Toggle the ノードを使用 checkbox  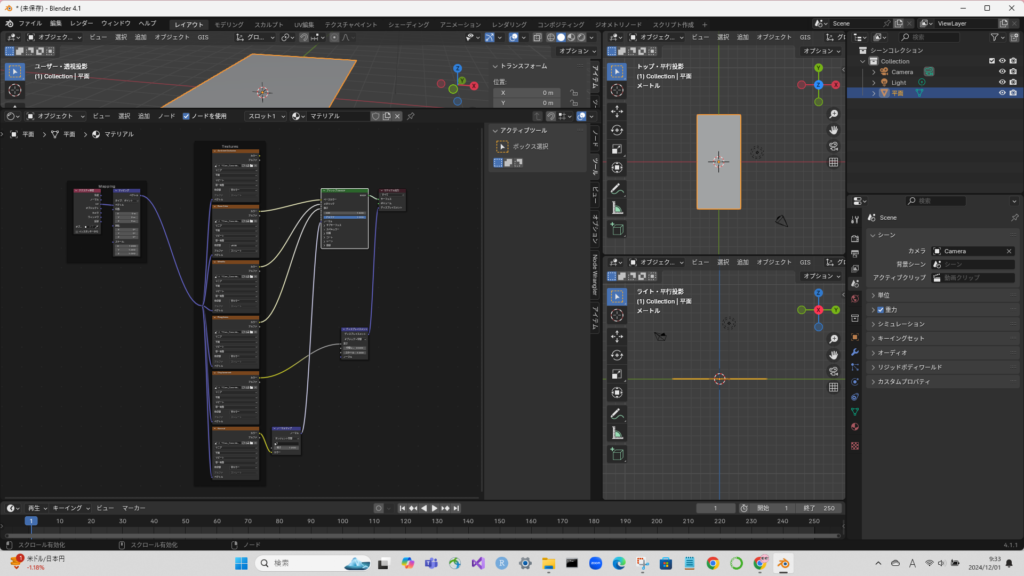pos(186,116)
